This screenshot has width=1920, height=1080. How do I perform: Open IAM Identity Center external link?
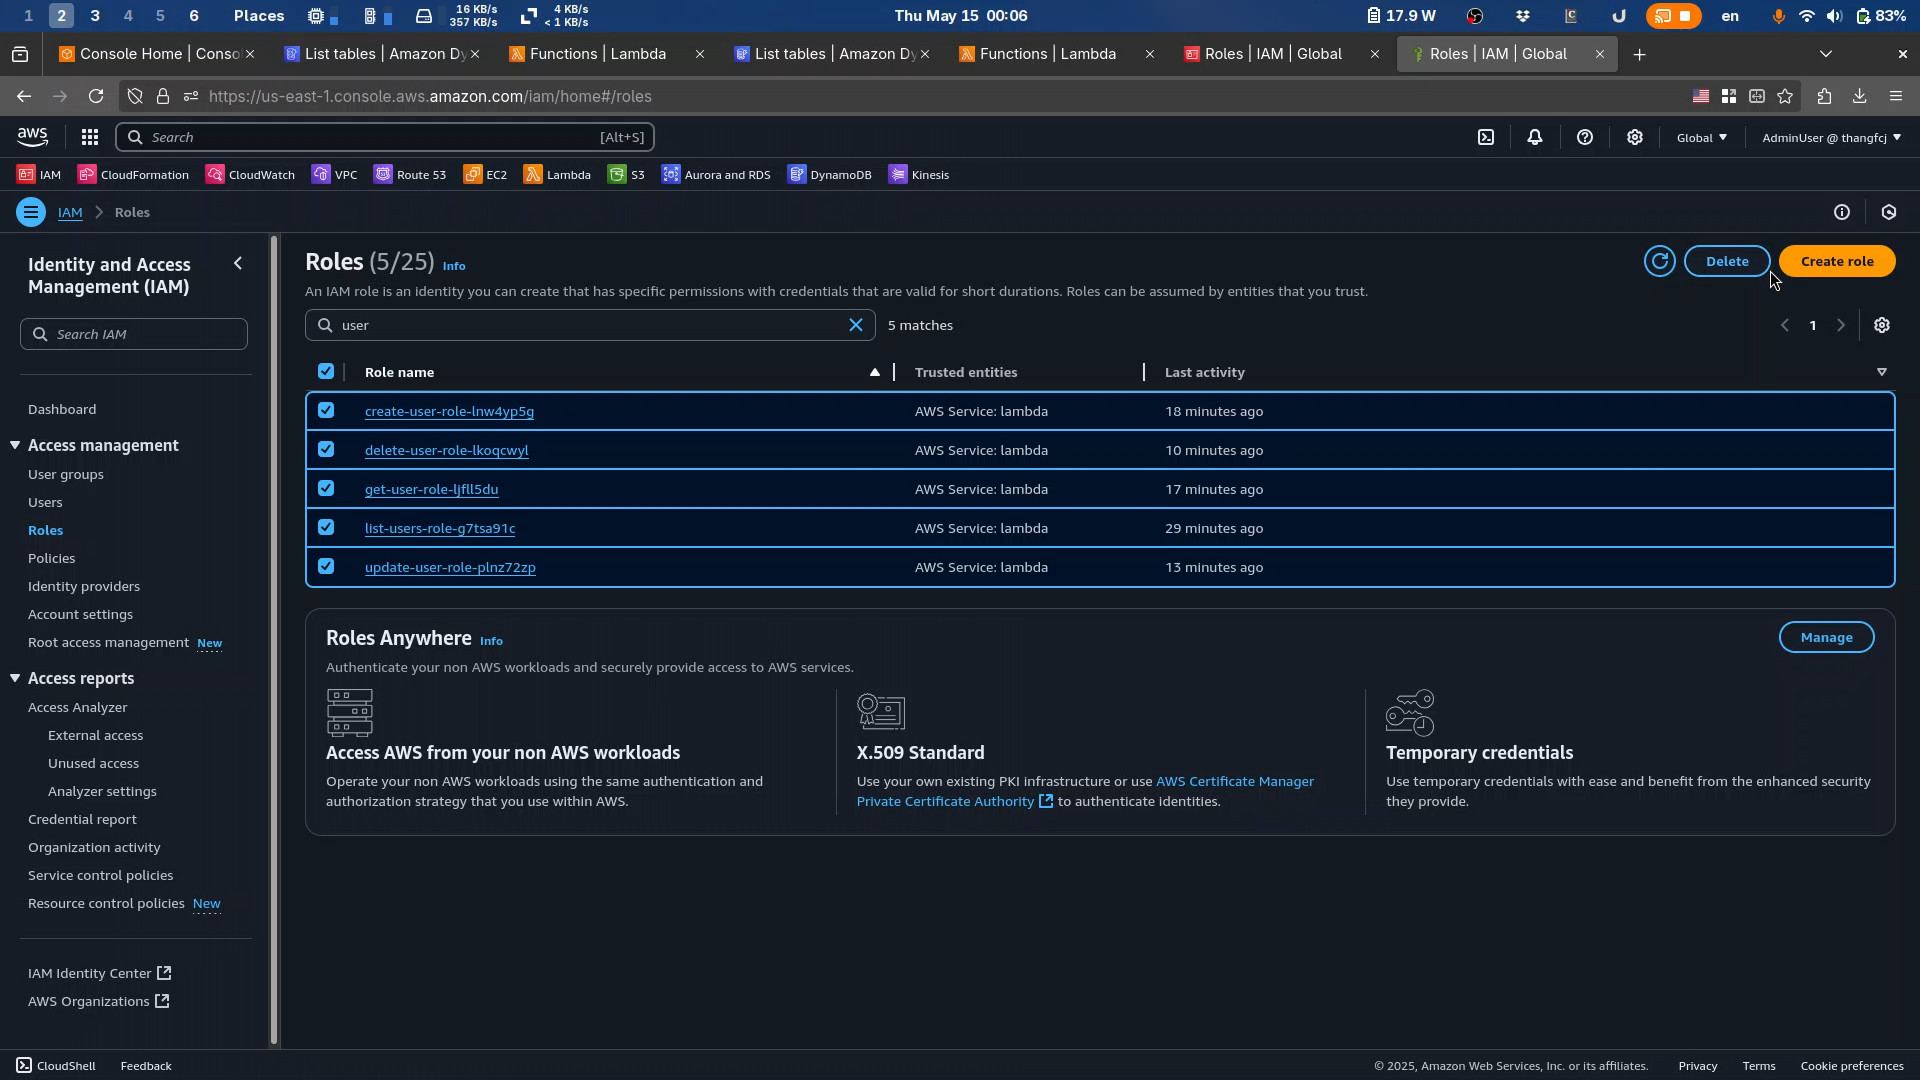tap(100, 973)
